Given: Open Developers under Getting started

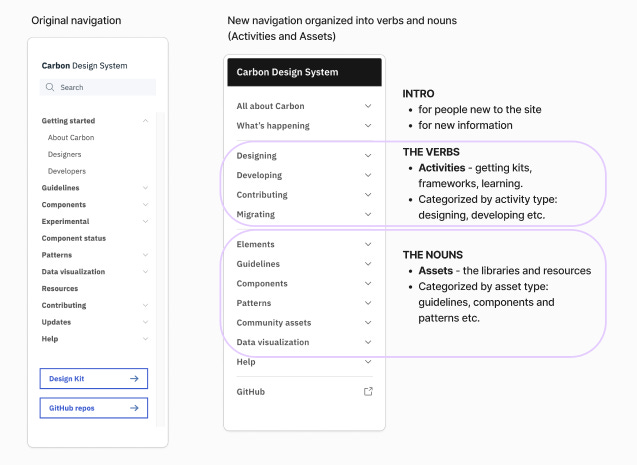Looking at the screenshot, I should (67, 171).
